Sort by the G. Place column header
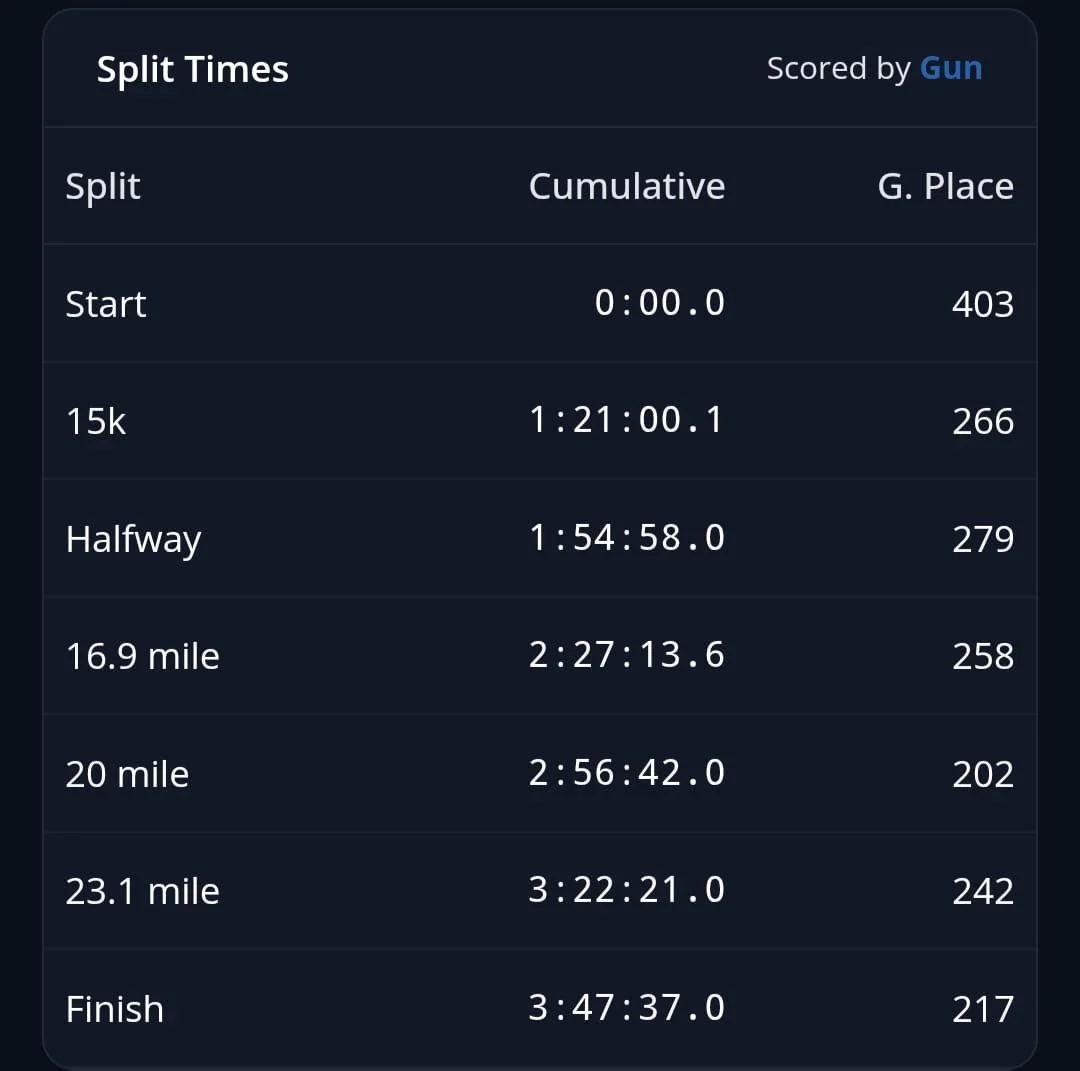Viewport: 1080px width, 1071px height. [945, 186]
